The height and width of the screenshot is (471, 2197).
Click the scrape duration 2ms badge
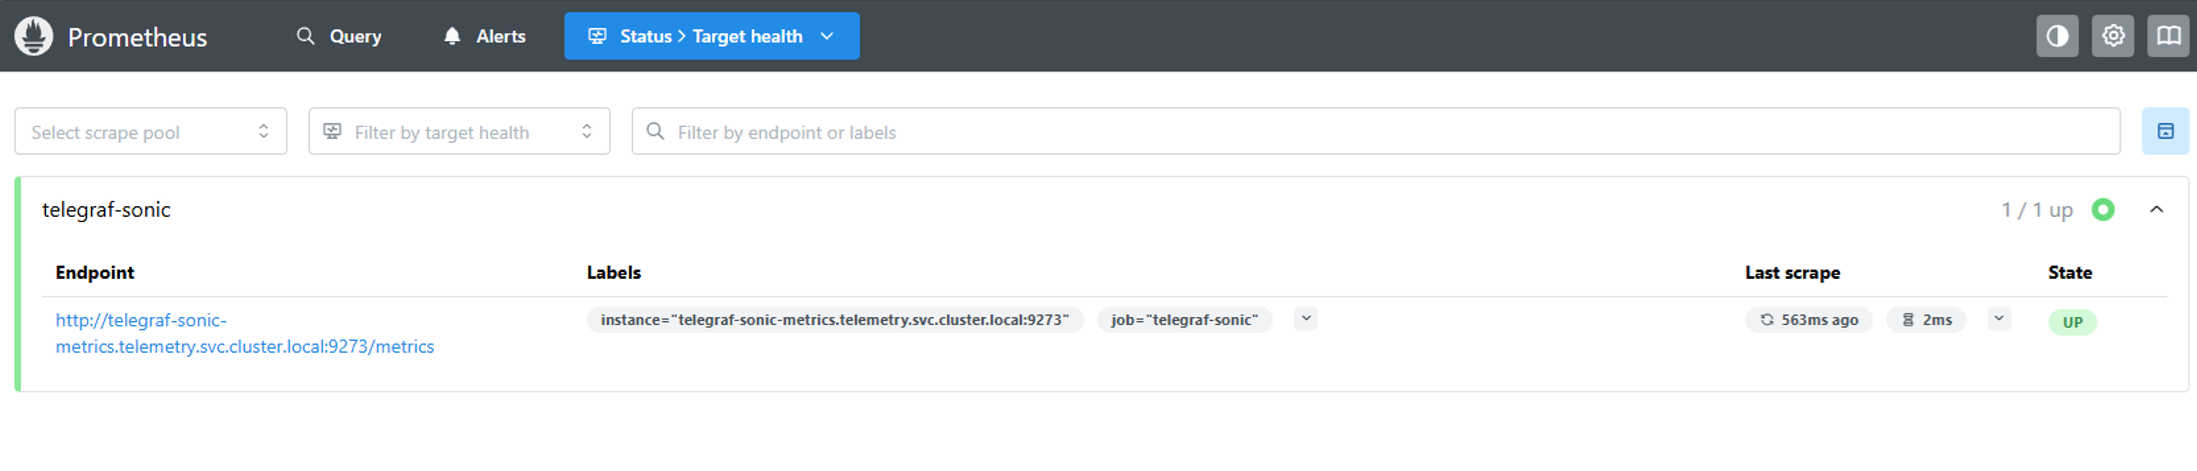(1926, 320)
